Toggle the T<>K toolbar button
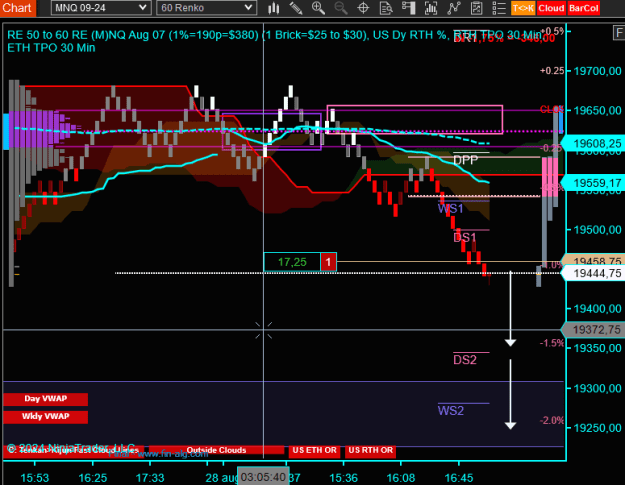Viewport: 625px width, 485px height. click(523, 8)
